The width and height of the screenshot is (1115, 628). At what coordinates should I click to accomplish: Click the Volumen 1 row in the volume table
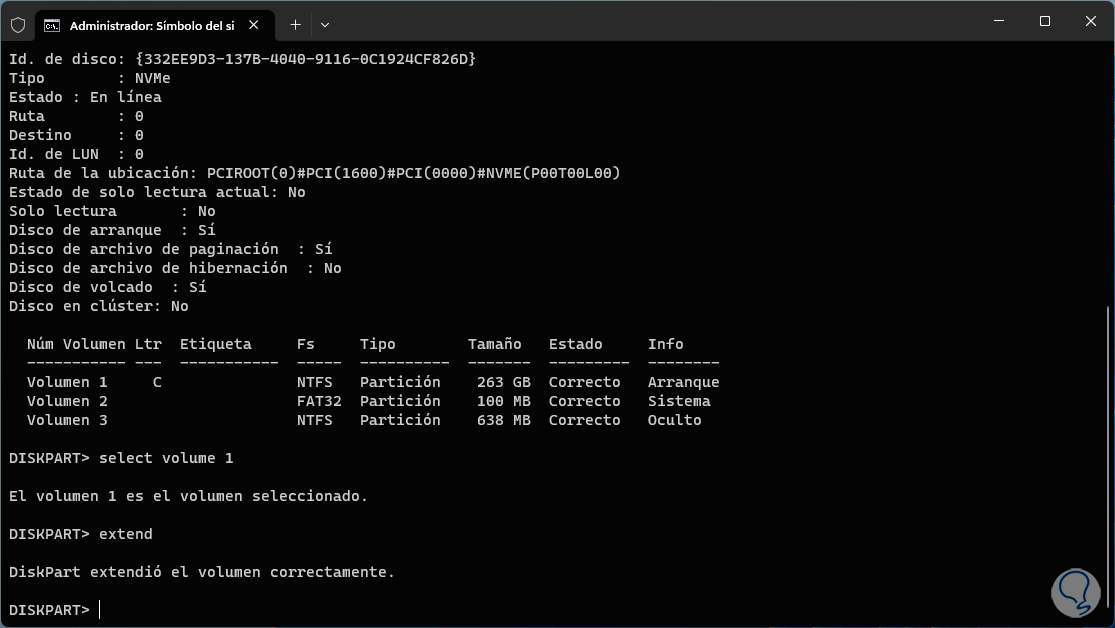tap(372, 382)
